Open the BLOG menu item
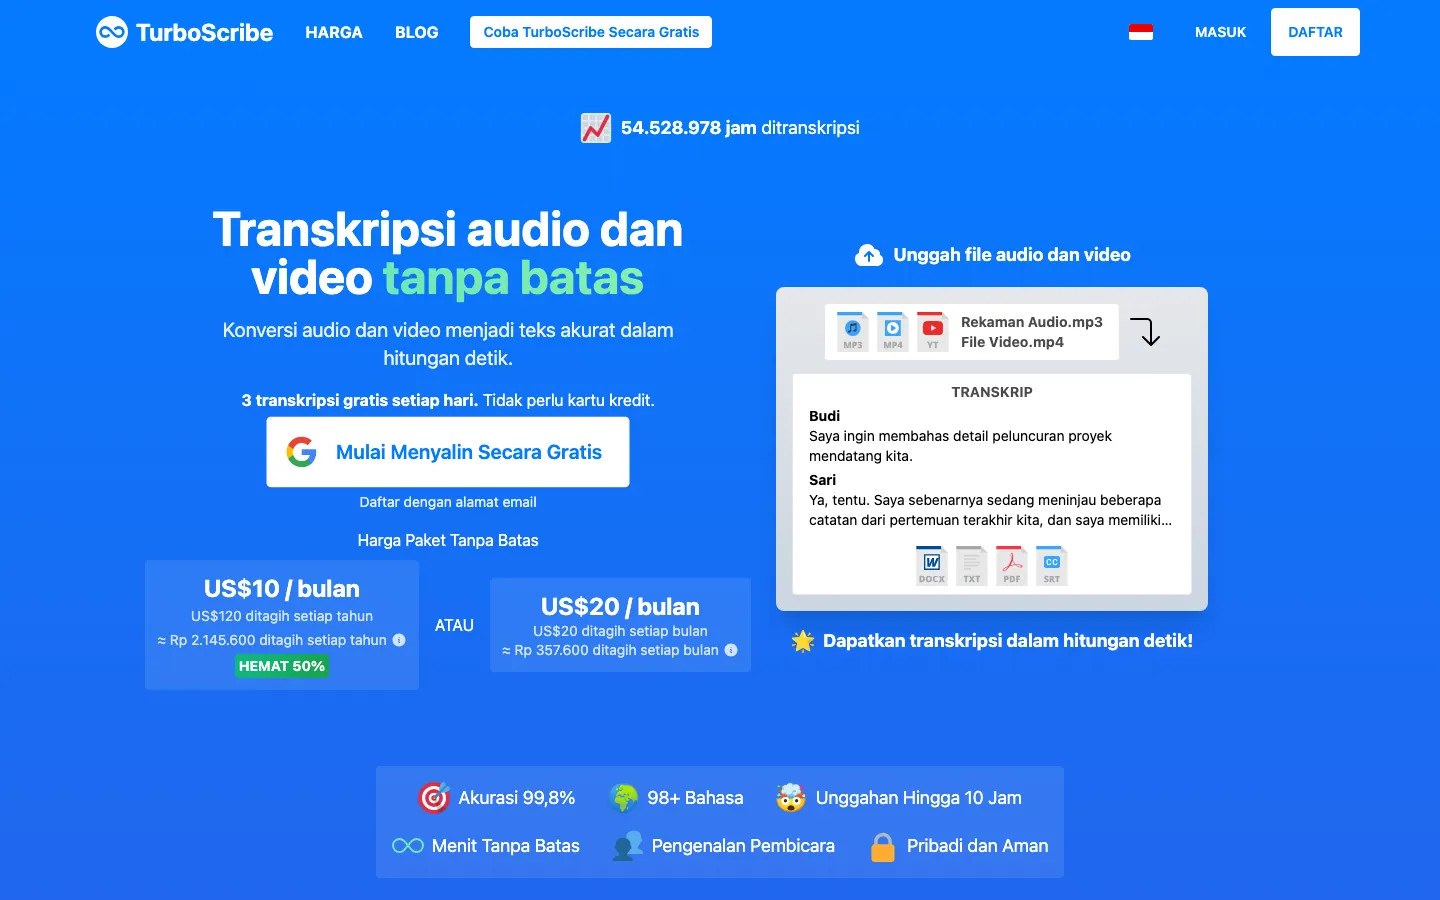Viewport: 1440px width, 900px height. pos(417,32)
